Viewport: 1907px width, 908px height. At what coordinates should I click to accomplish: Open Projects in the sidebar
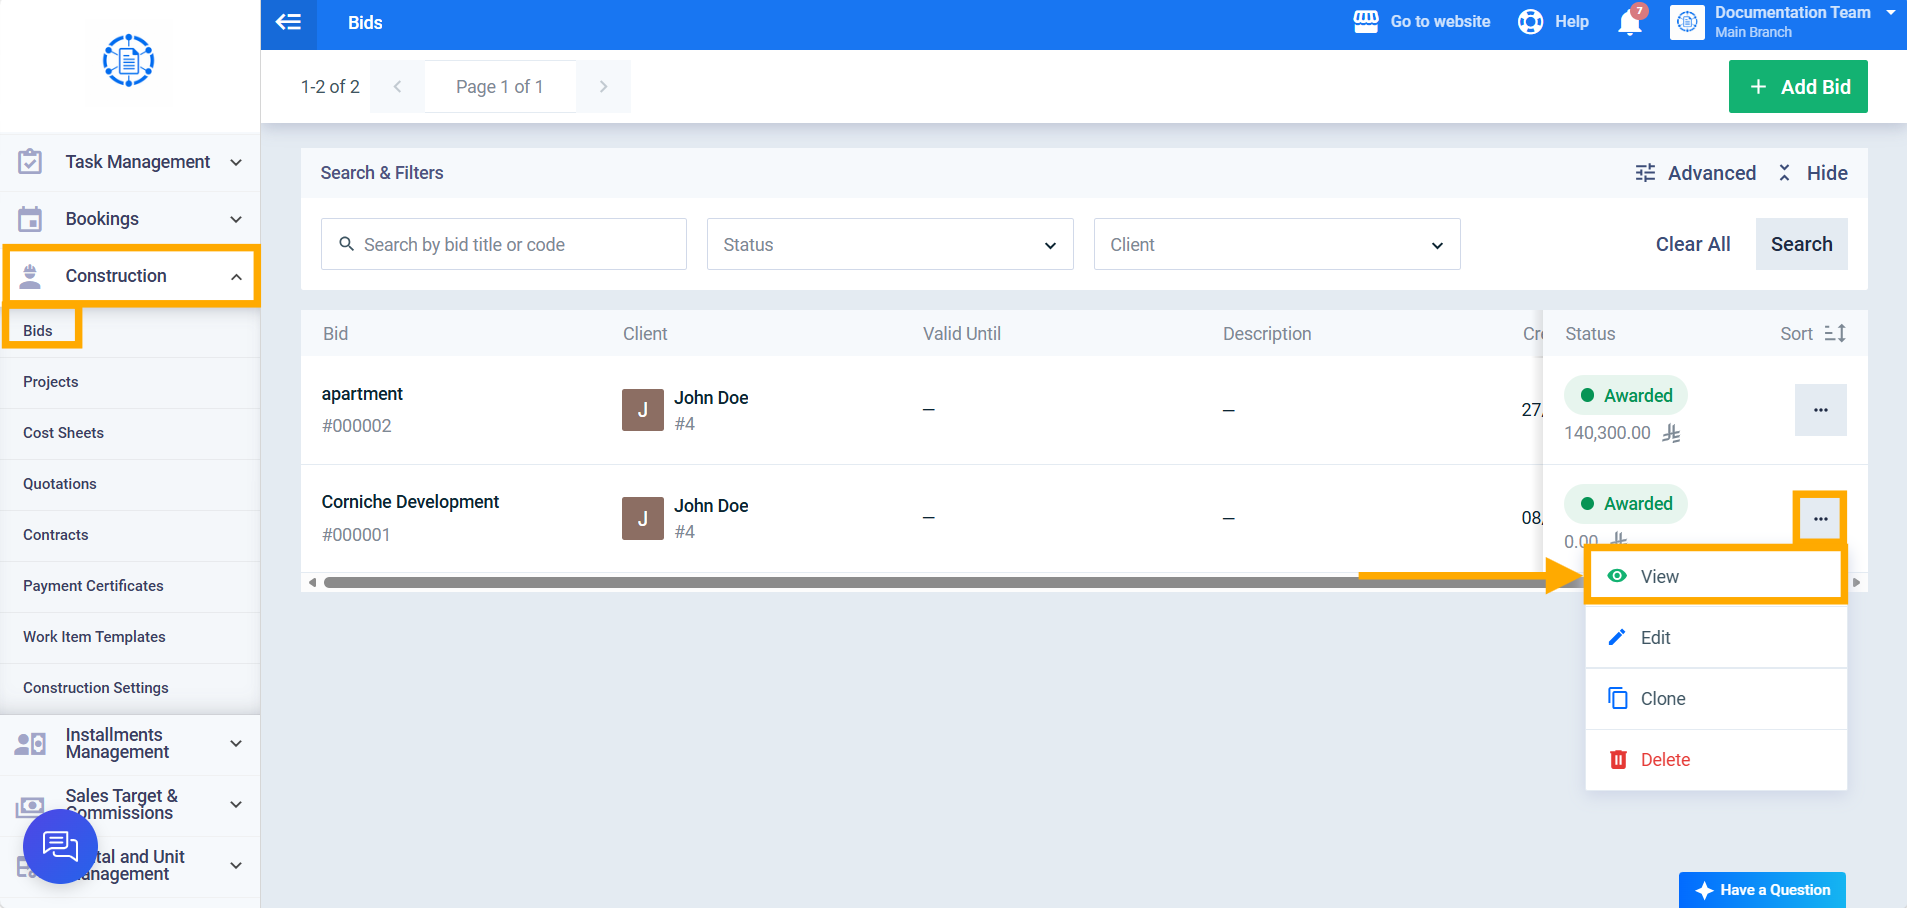130,382
